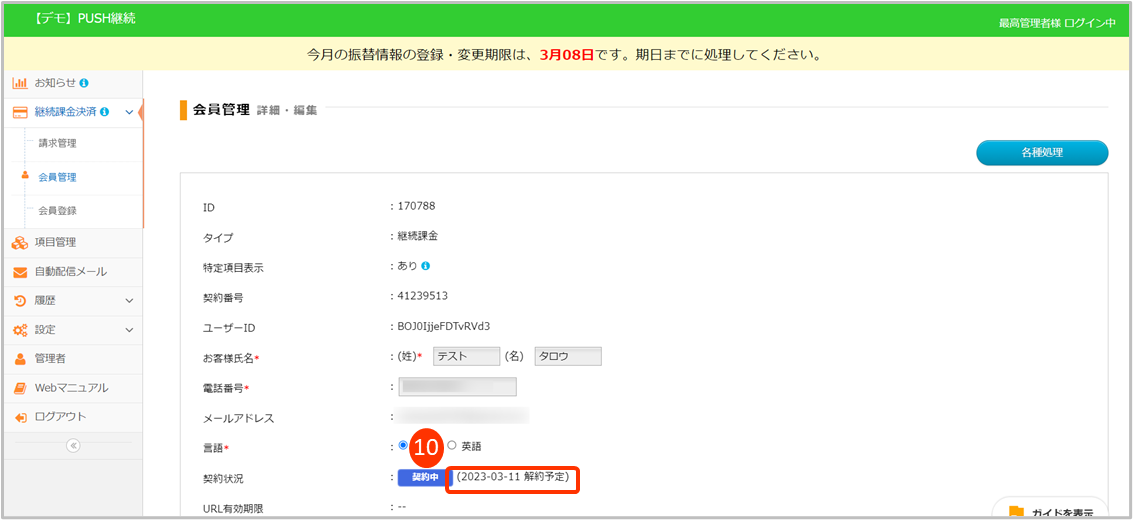The width and height of the screenshot is (1133, 520).
Task: Click the 姓 input field containing テスト
Action: pyautogui.click(x=465, y=357)
